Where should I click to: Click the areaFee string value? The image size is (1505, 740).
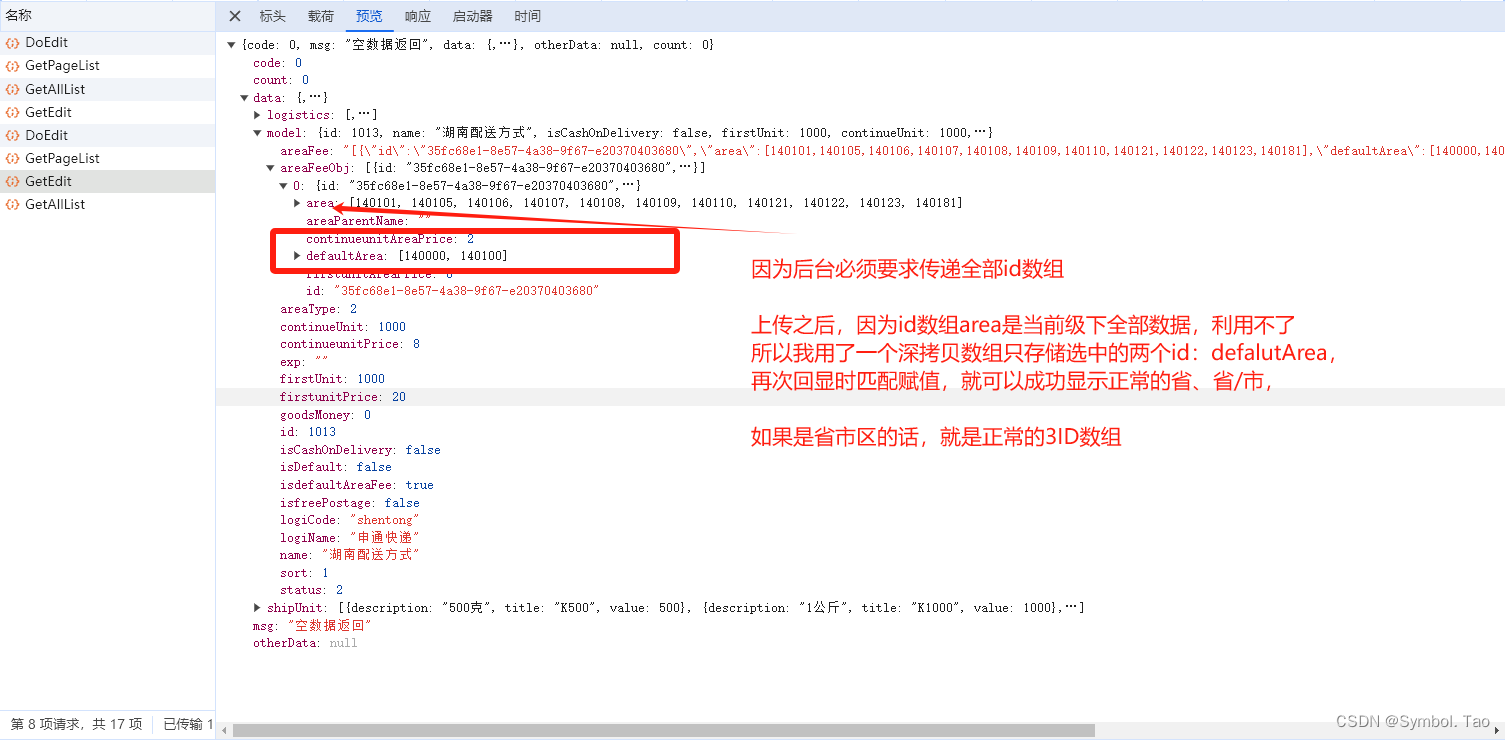[x=923, y=150]
